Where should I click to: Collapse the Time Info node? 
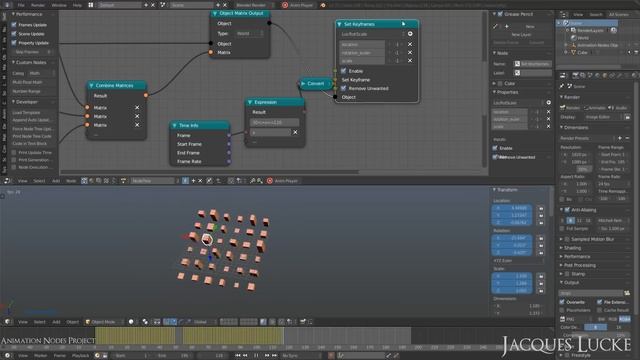175,125
